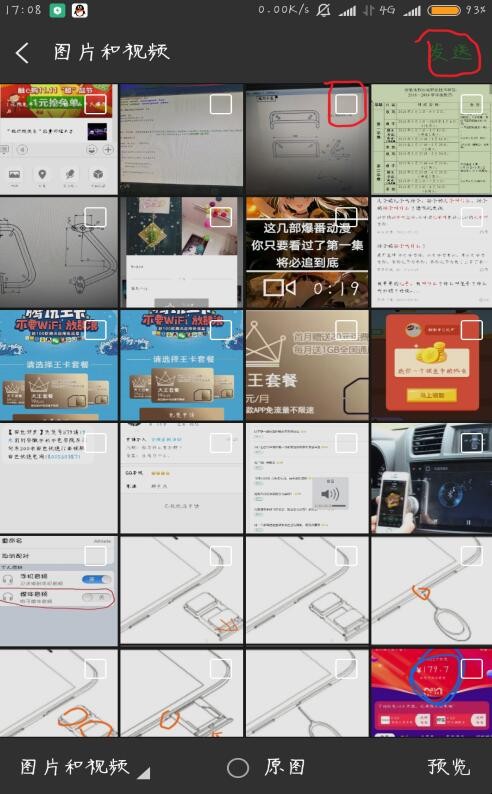Select checkbox on the computer screen photo
This screenshot has height=794, width=492.
(x=221, y=104)
